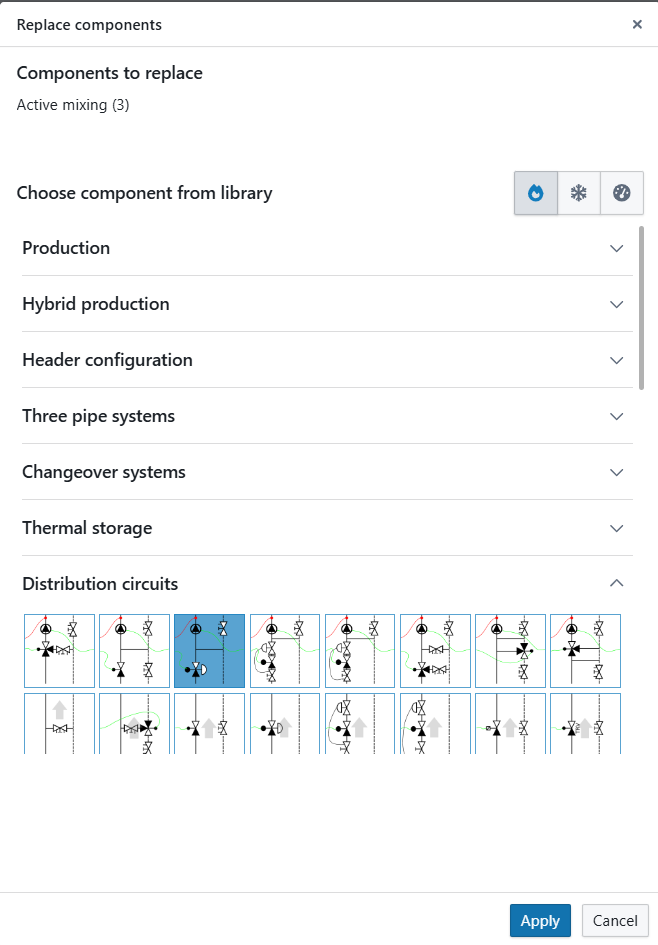Screen dimensions: 658x945
Task: Open the Changeover systems section
Action: pos(617,472)
